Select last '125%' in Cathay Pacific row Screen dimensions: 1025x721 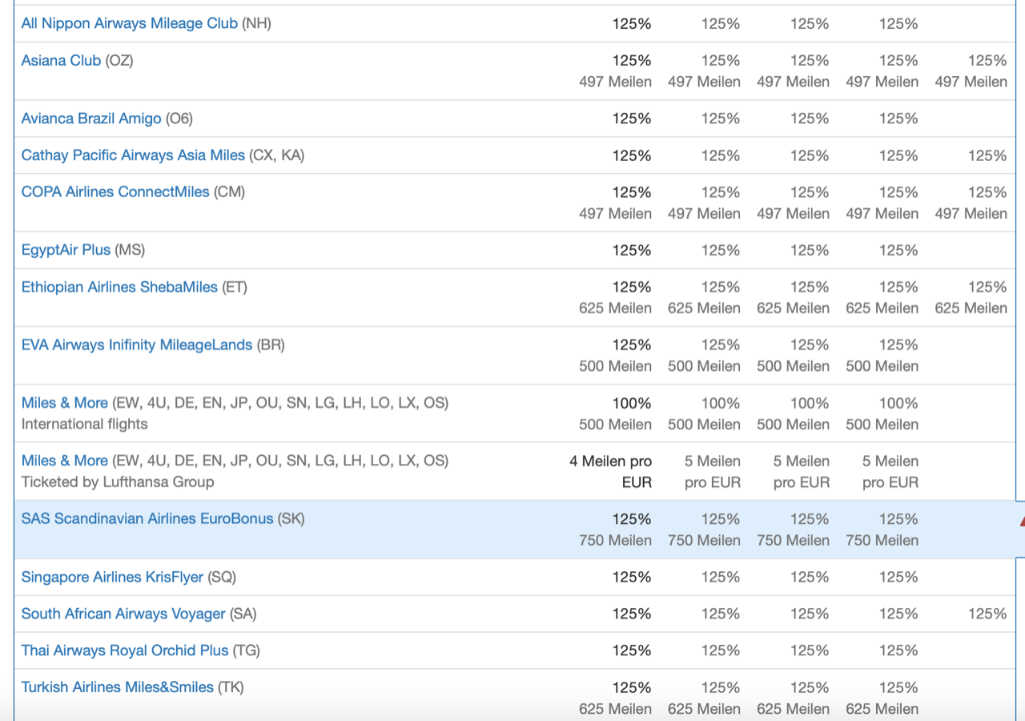click(x=987, y=156)
